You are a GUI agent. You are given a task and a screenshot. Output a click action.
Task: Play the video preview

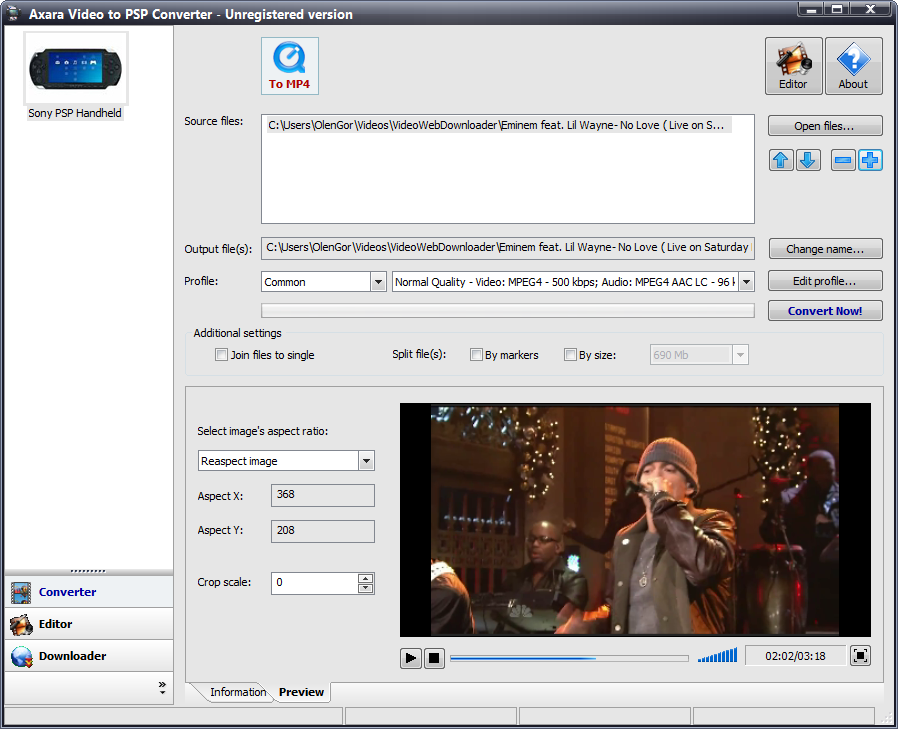[411, 658]
